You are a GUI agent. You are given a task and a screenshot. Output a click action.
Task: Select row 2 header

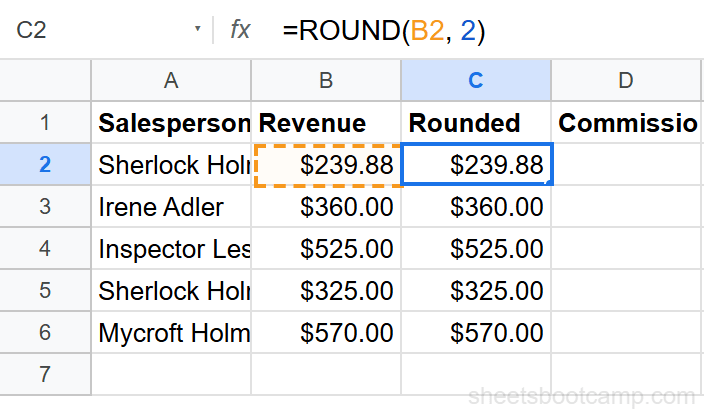(45, 164)
